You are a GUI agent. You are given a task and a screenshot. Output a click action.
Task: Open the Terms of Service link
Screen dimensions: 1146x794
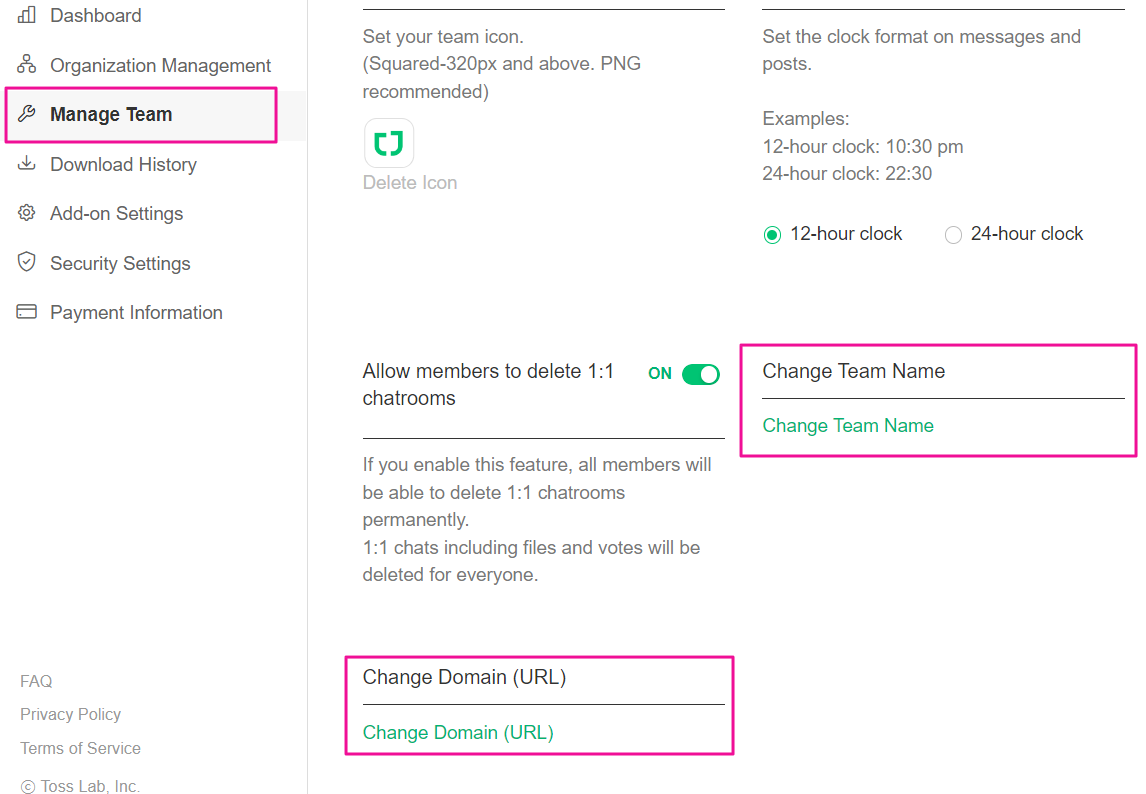[x=80, y=748]
